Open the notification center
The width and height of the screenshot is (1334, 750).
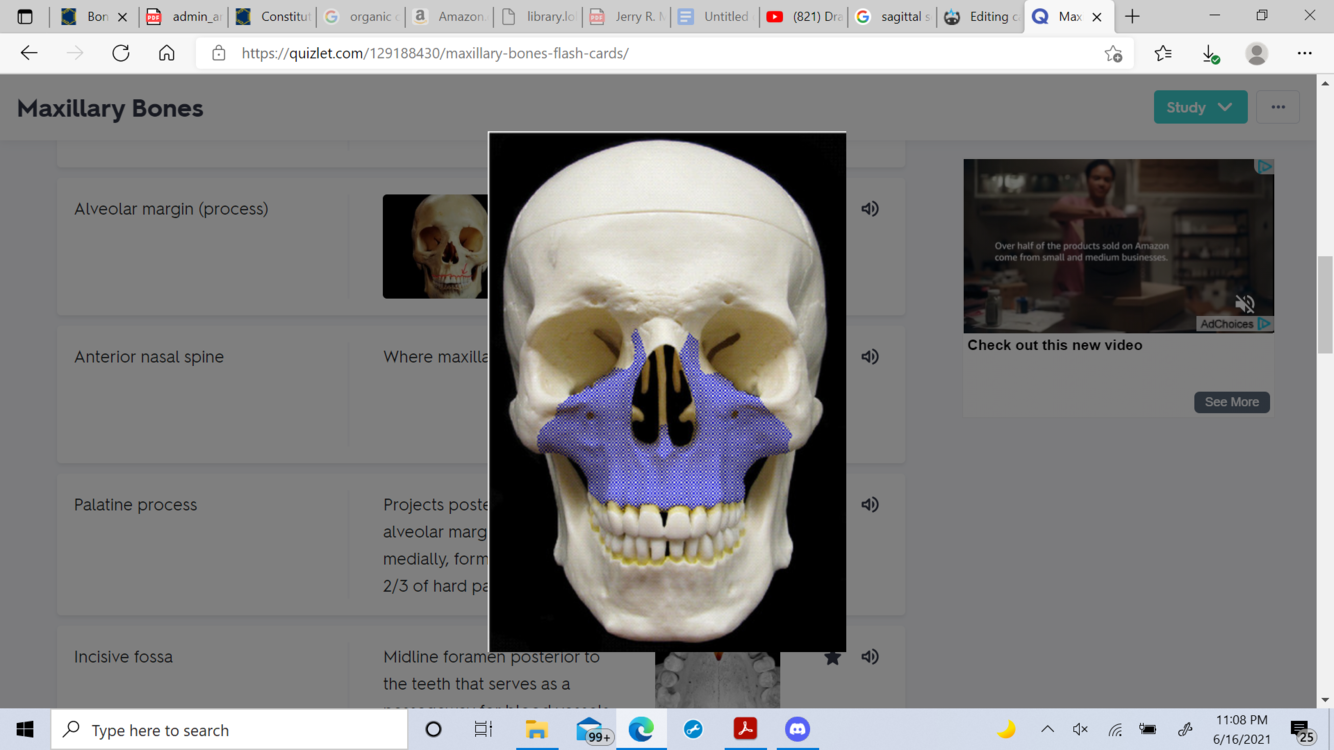point(1301,730)
